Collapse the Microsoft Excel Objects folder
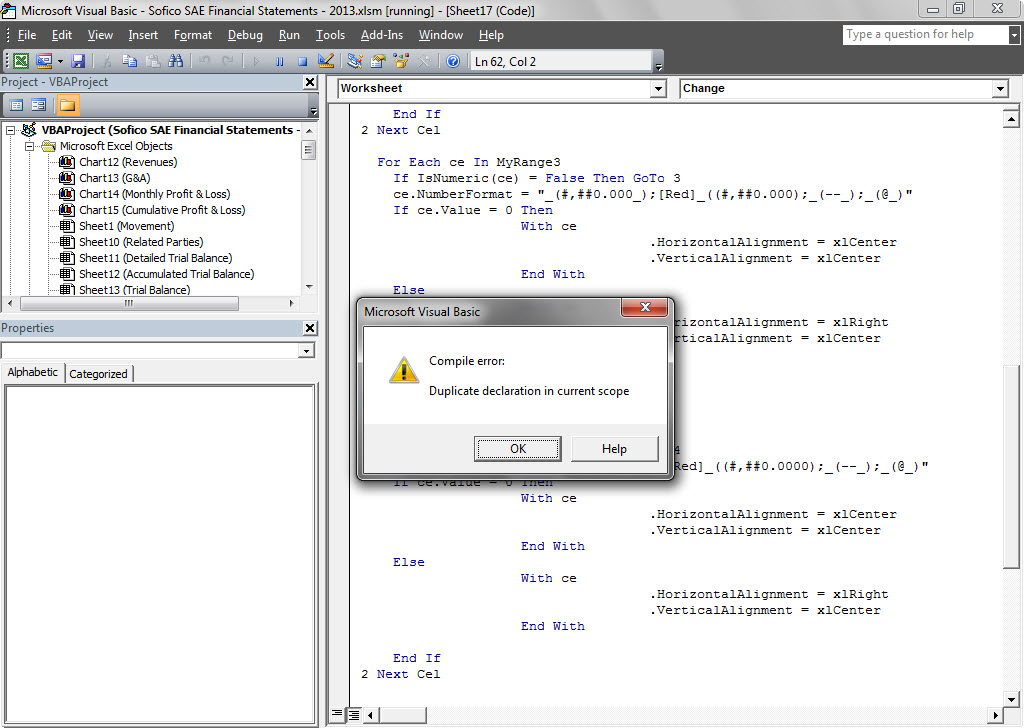The image size is (1024, 728). 29,146
